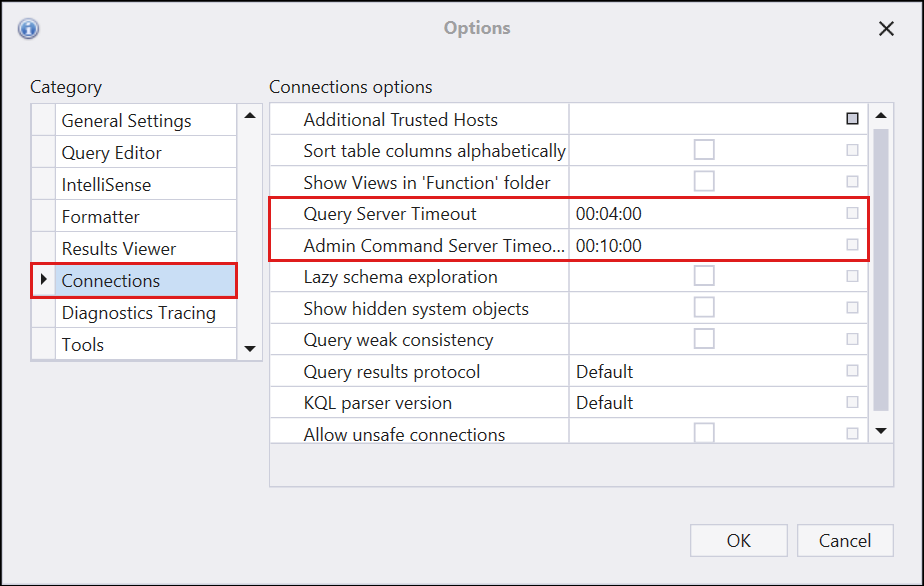Enable Lazy schema exploration checkbox
Image resolution: width=924 pixels, height=586 pixels.
(x=704, y=276)
